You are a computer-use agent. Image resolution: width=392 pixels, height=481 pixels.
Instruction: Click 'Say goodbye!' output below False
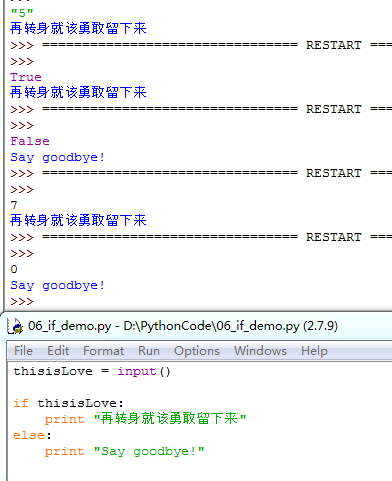pos(57,157)
